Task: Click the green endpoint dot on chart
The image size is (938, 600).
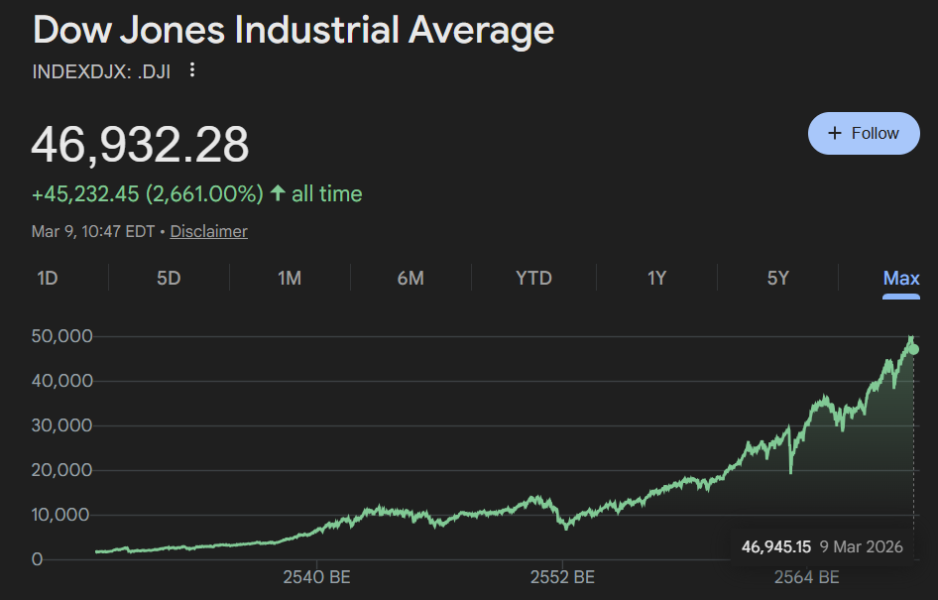Action: coord(913,349)
